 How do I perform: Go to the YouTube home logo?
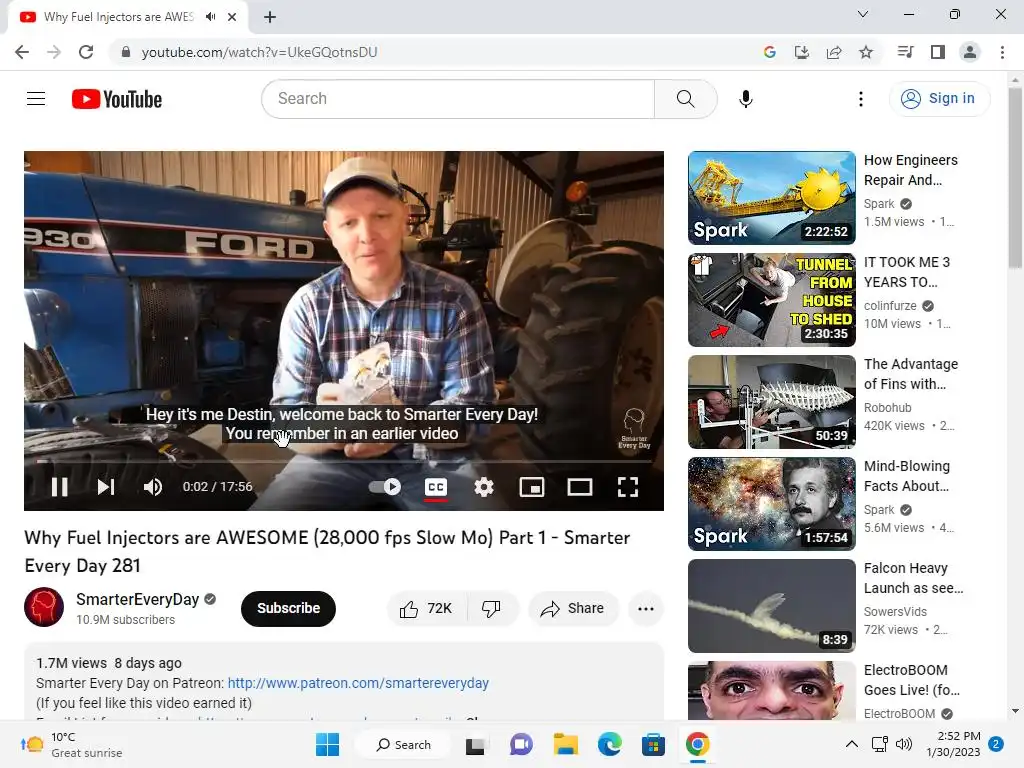click(117, 99)
